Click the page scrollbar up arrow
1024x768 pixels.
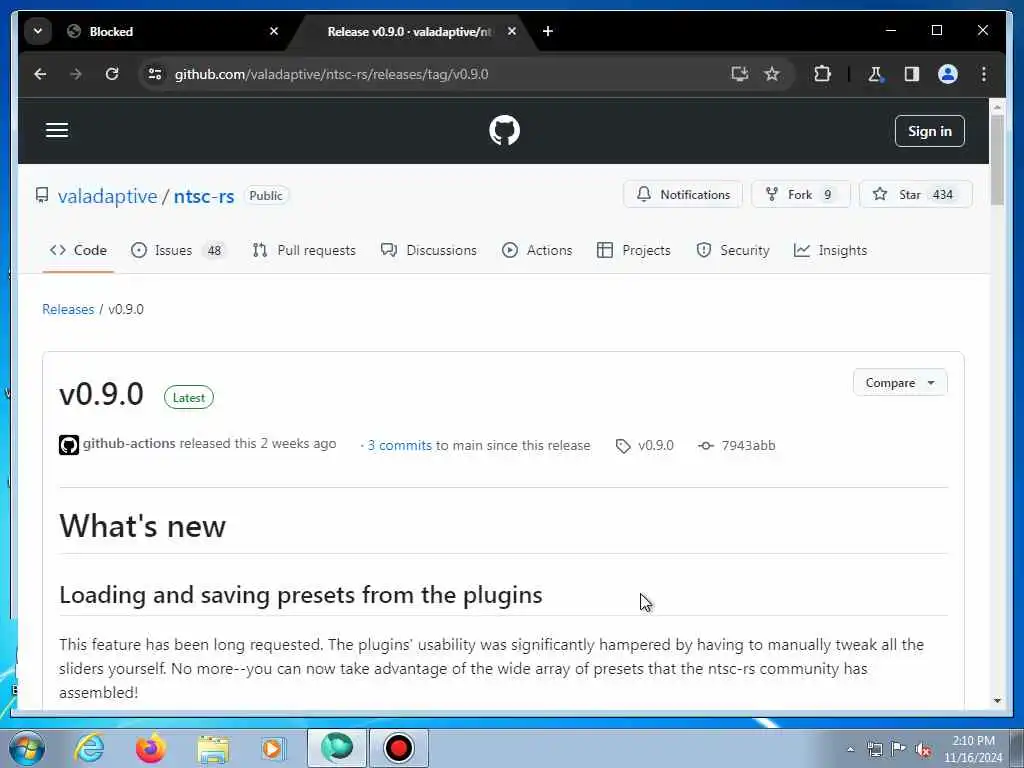coord(997,106)
